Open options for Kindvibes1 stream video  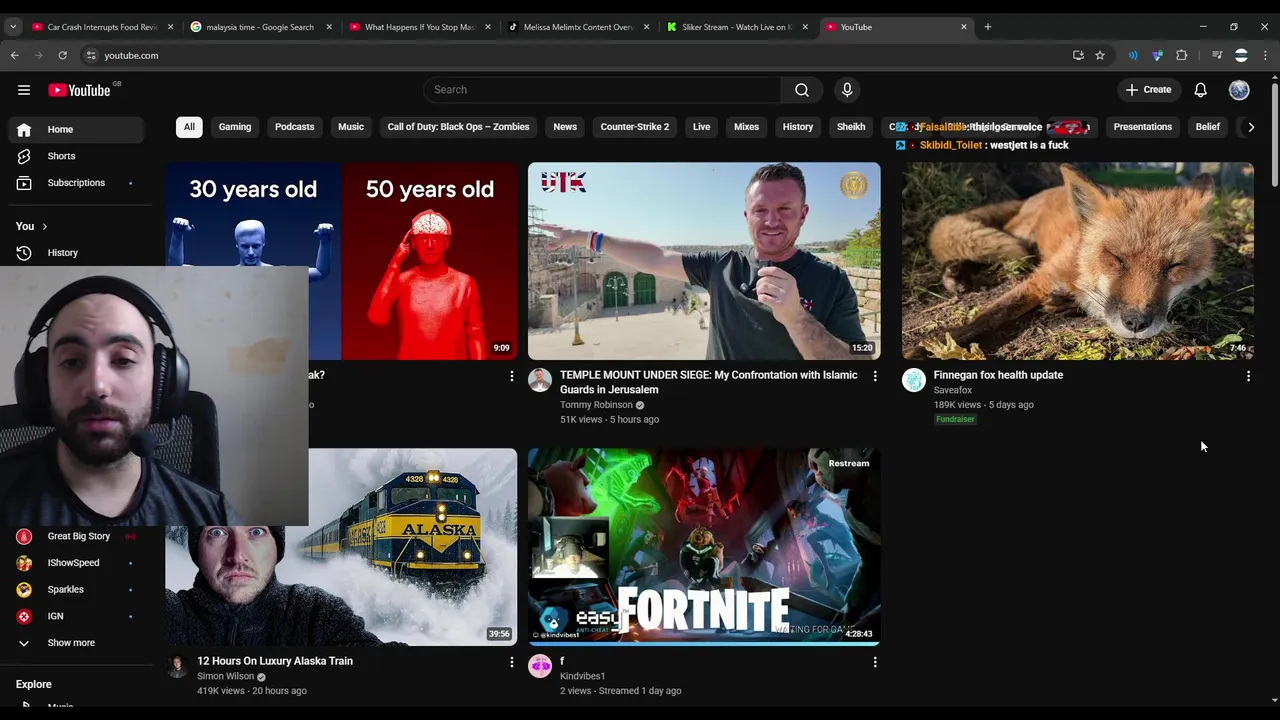[875, 662]
